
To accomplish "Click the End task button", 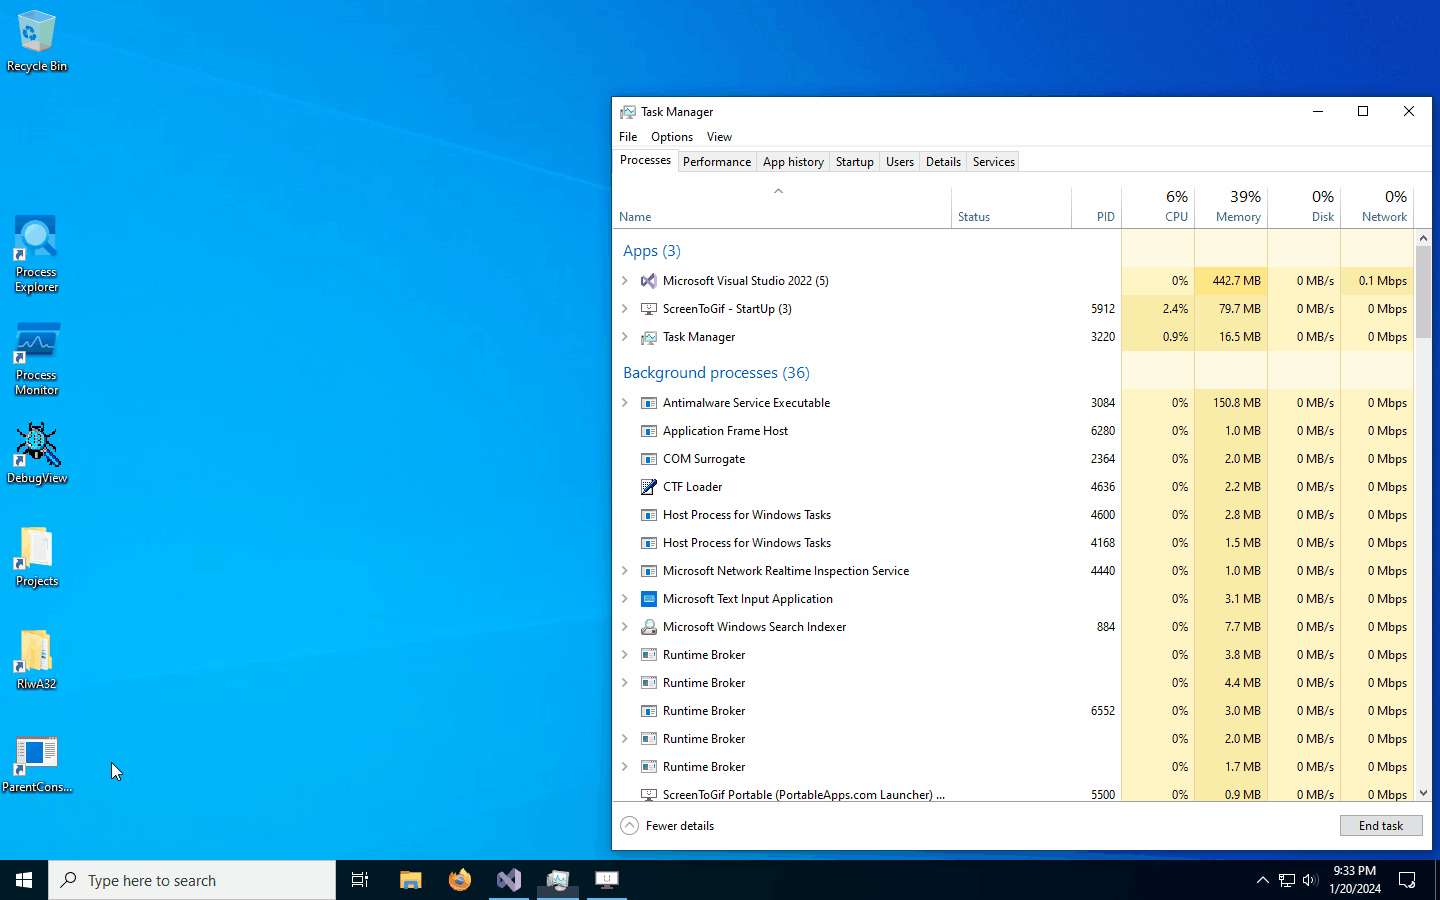I will coord(1381,826).
